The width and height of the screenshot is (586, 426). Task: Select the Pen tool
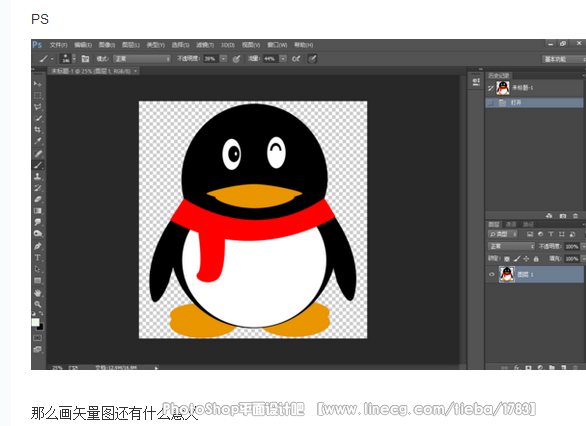37,246
